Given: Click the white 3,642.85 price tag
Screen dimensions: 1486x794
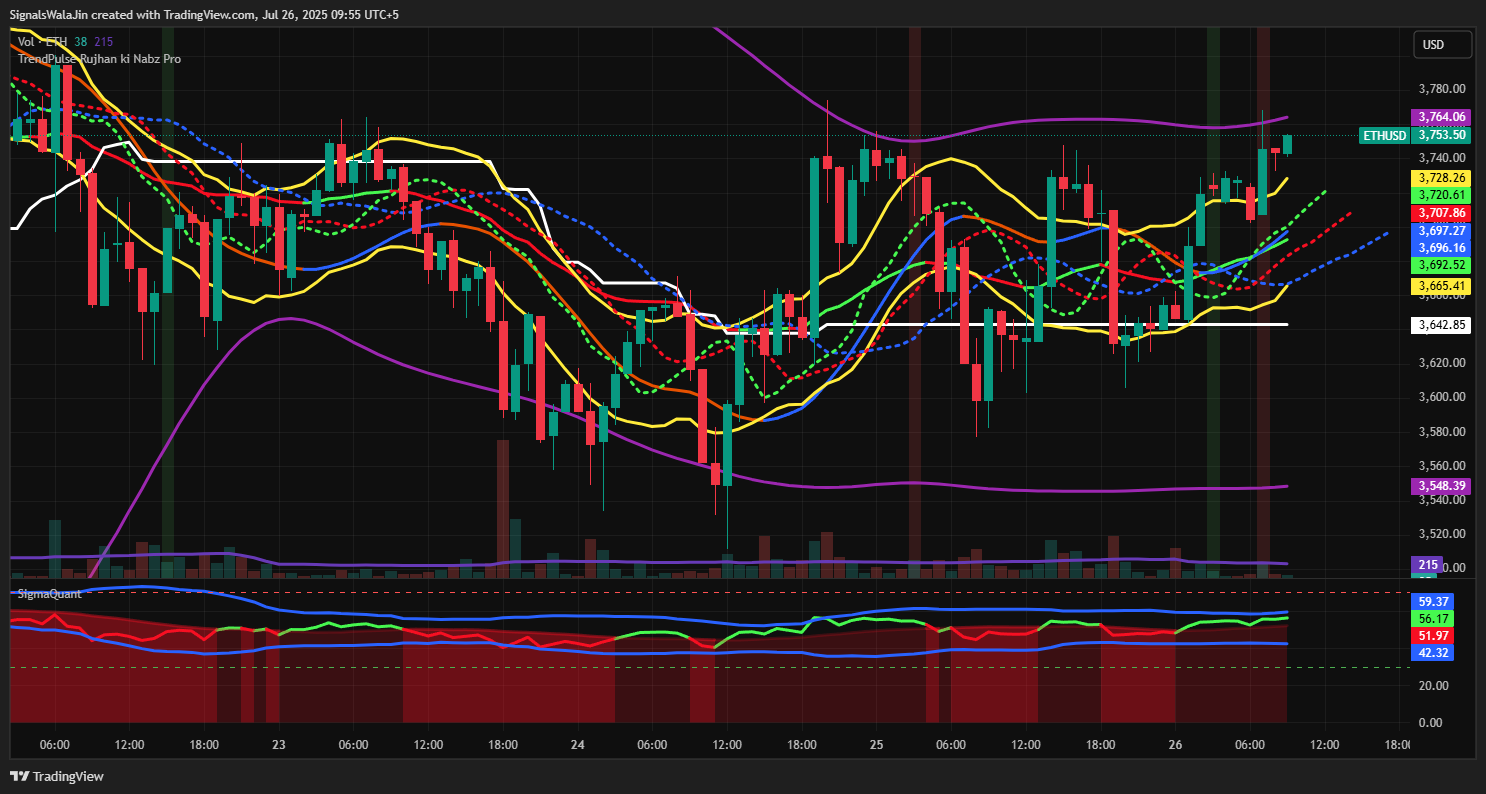Looking at the screenshot, I should [1441, 324].
